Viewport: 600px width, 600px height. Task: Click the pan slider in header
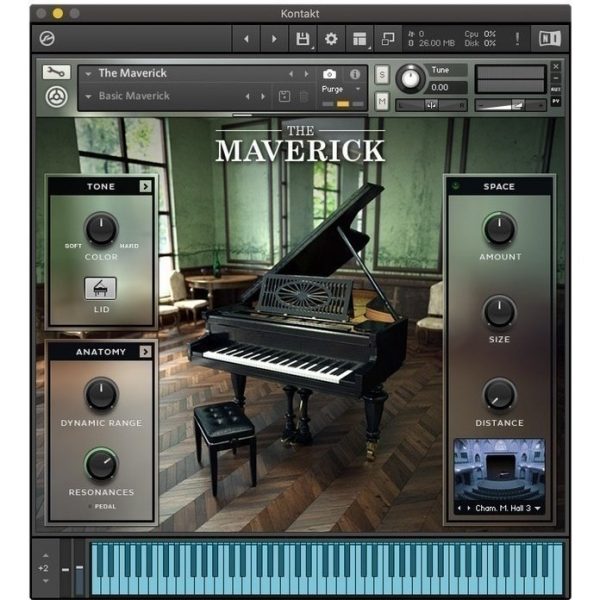(x=431, y=105)
